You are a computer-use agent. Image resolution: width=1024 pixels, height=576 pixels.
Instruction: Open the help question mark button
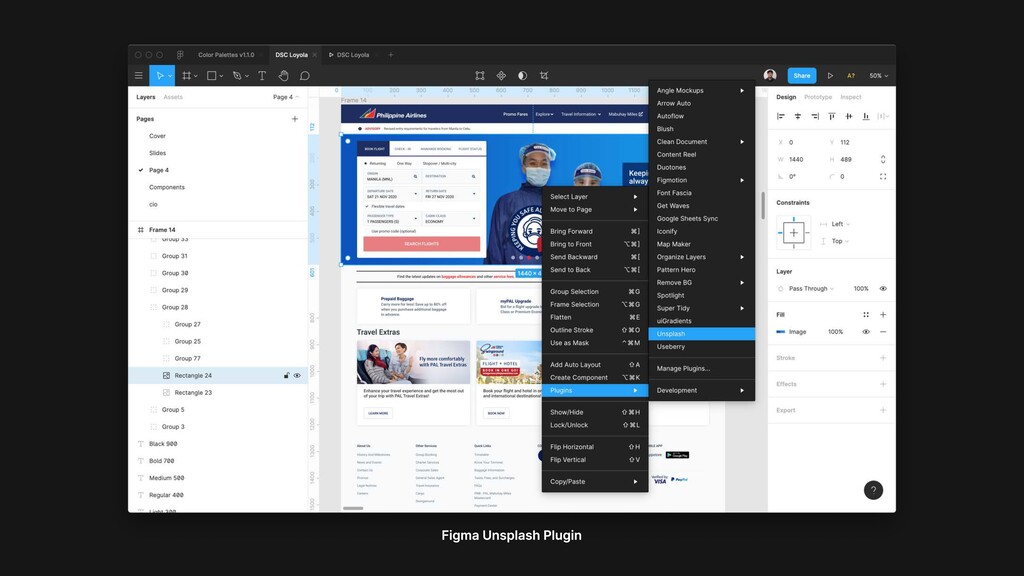tap(873, 490)
